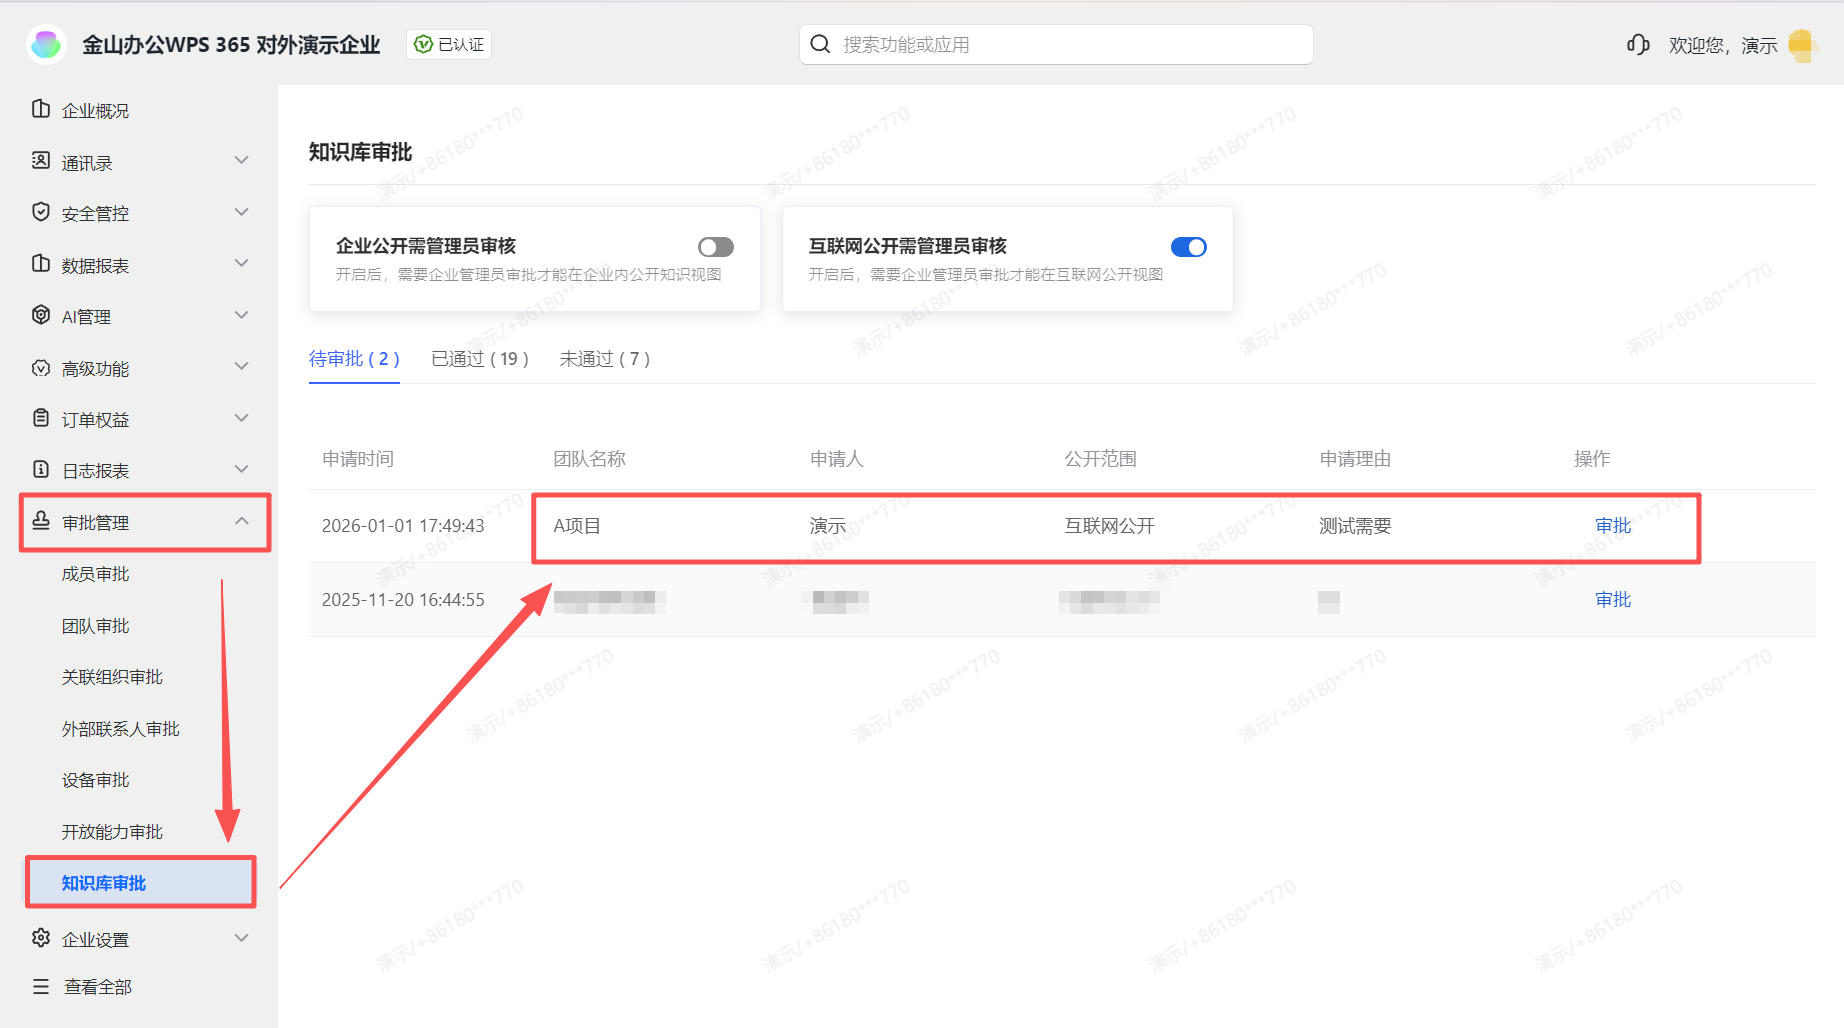Viewport: 1844px width, 1028px height.
Task: Enable 企业公开需管理员审核 switch
Action: coord(716,247)
